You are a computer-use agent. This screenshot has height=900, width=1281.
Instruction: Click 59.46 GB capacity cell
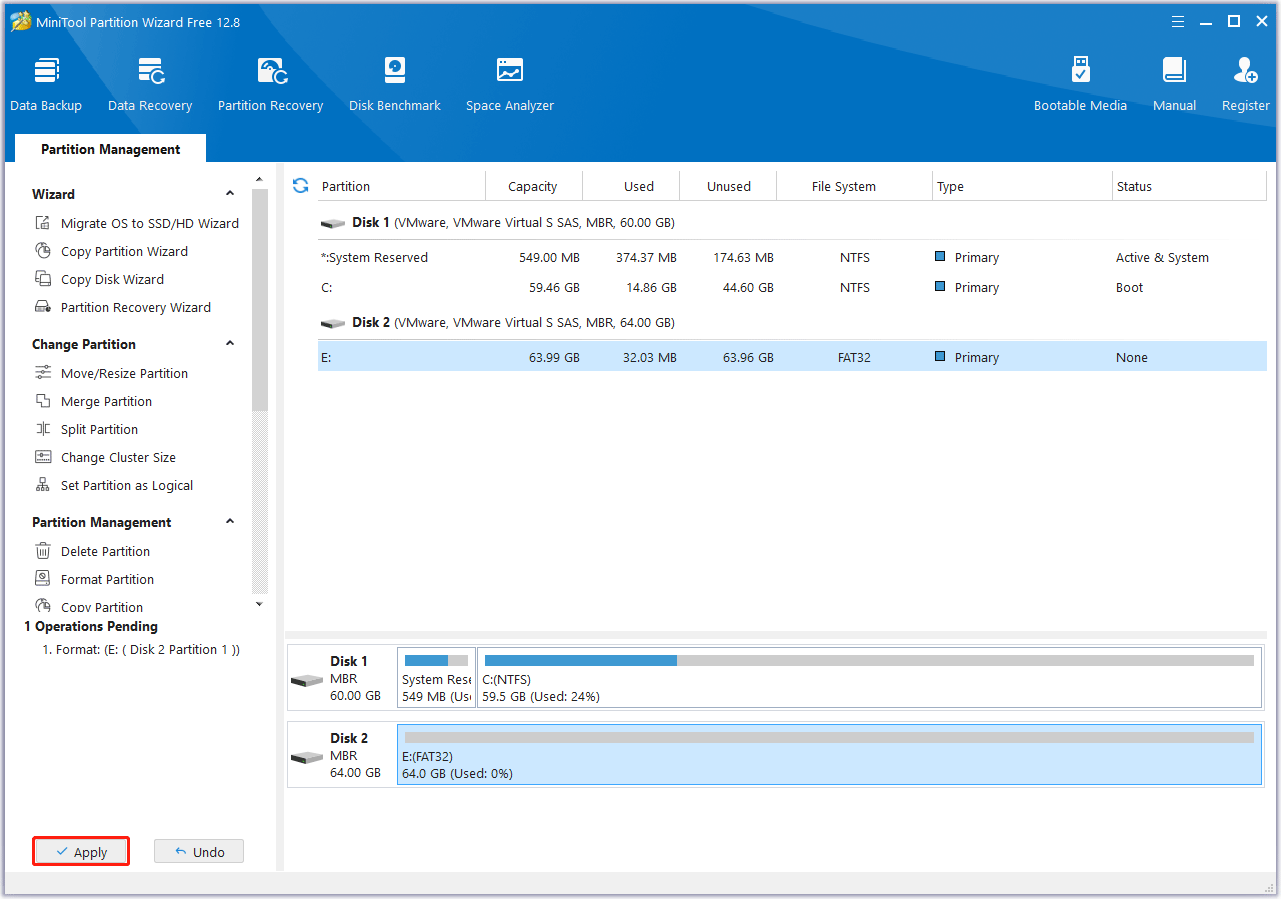click(554, 287)
